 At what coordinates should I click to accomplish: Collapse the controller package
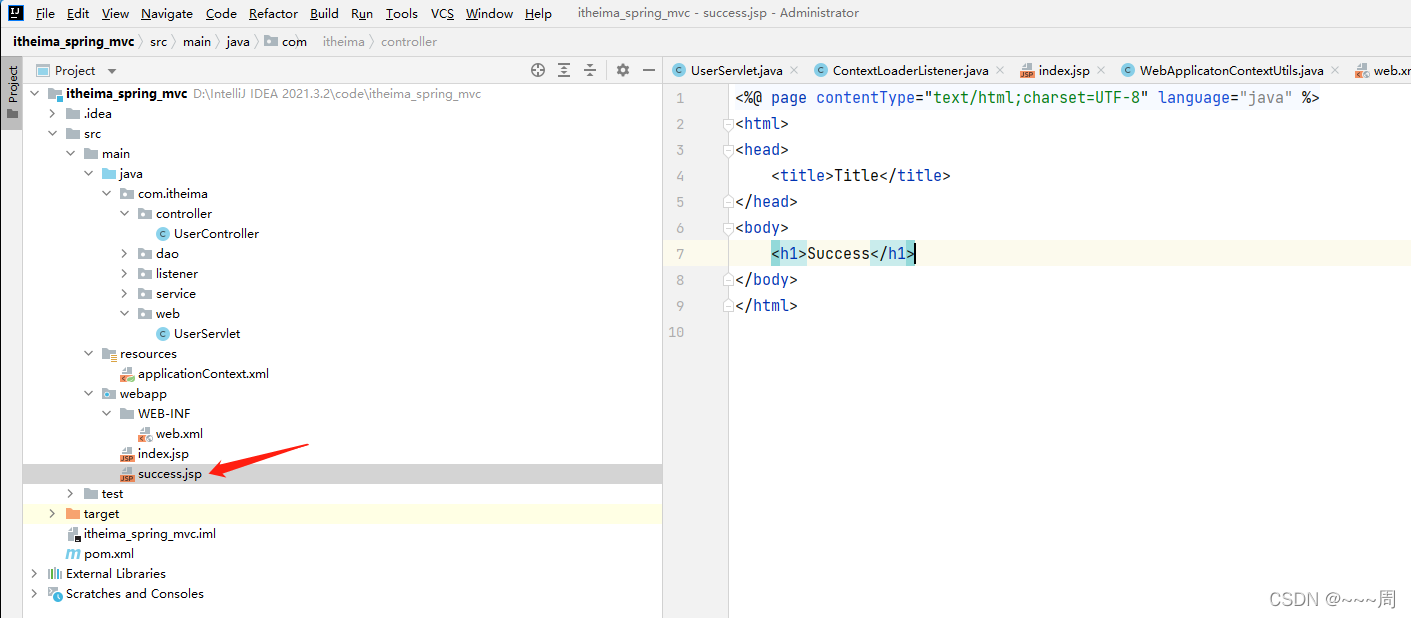point(125,214)
